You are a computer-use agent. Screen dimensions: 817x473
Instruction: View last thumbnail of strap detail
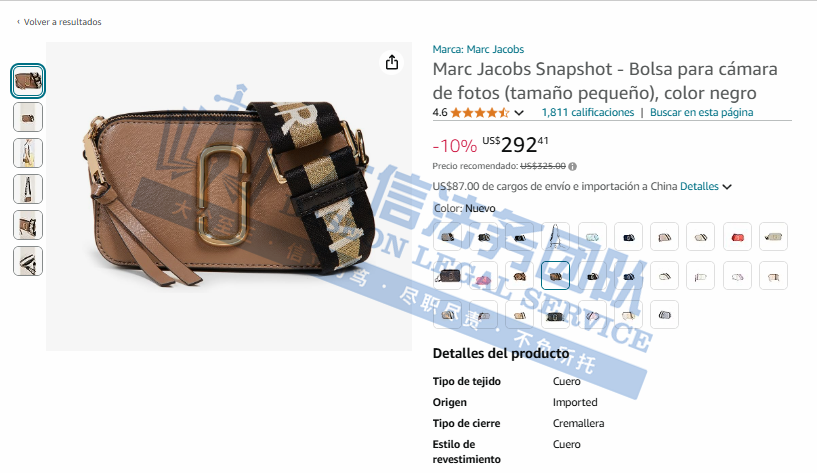tap(28, 261)
